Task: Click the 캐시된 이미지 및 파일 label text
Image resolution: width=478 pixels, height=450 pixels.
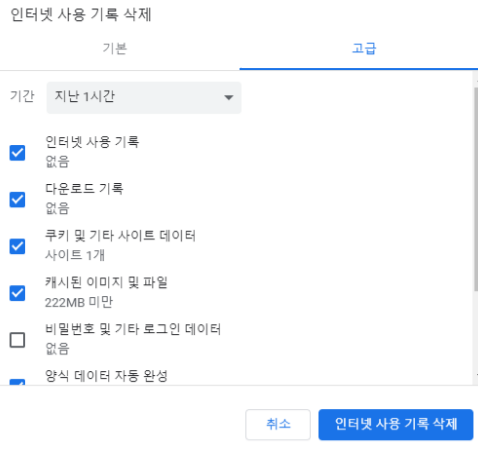Action: 106,283
